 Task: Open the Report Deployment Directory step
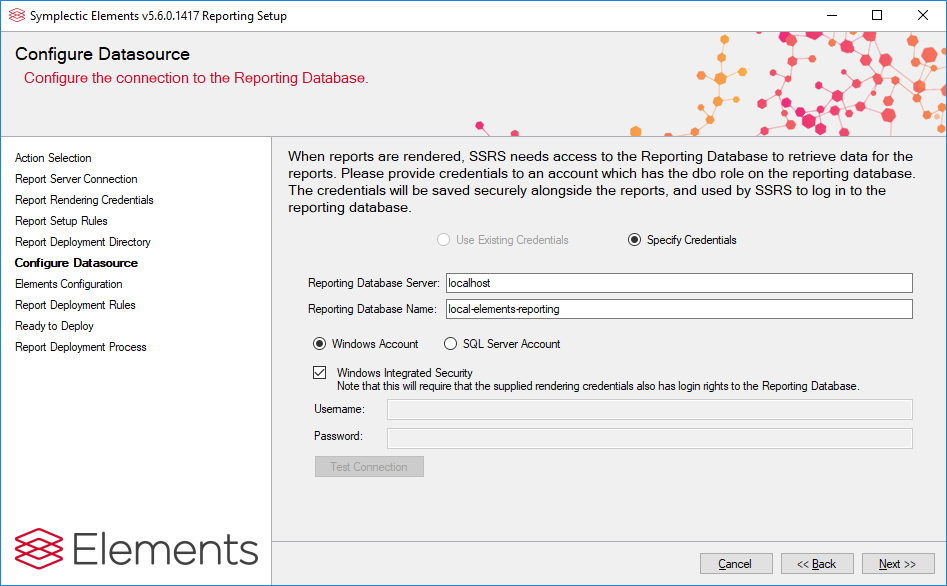pos(83,242)
